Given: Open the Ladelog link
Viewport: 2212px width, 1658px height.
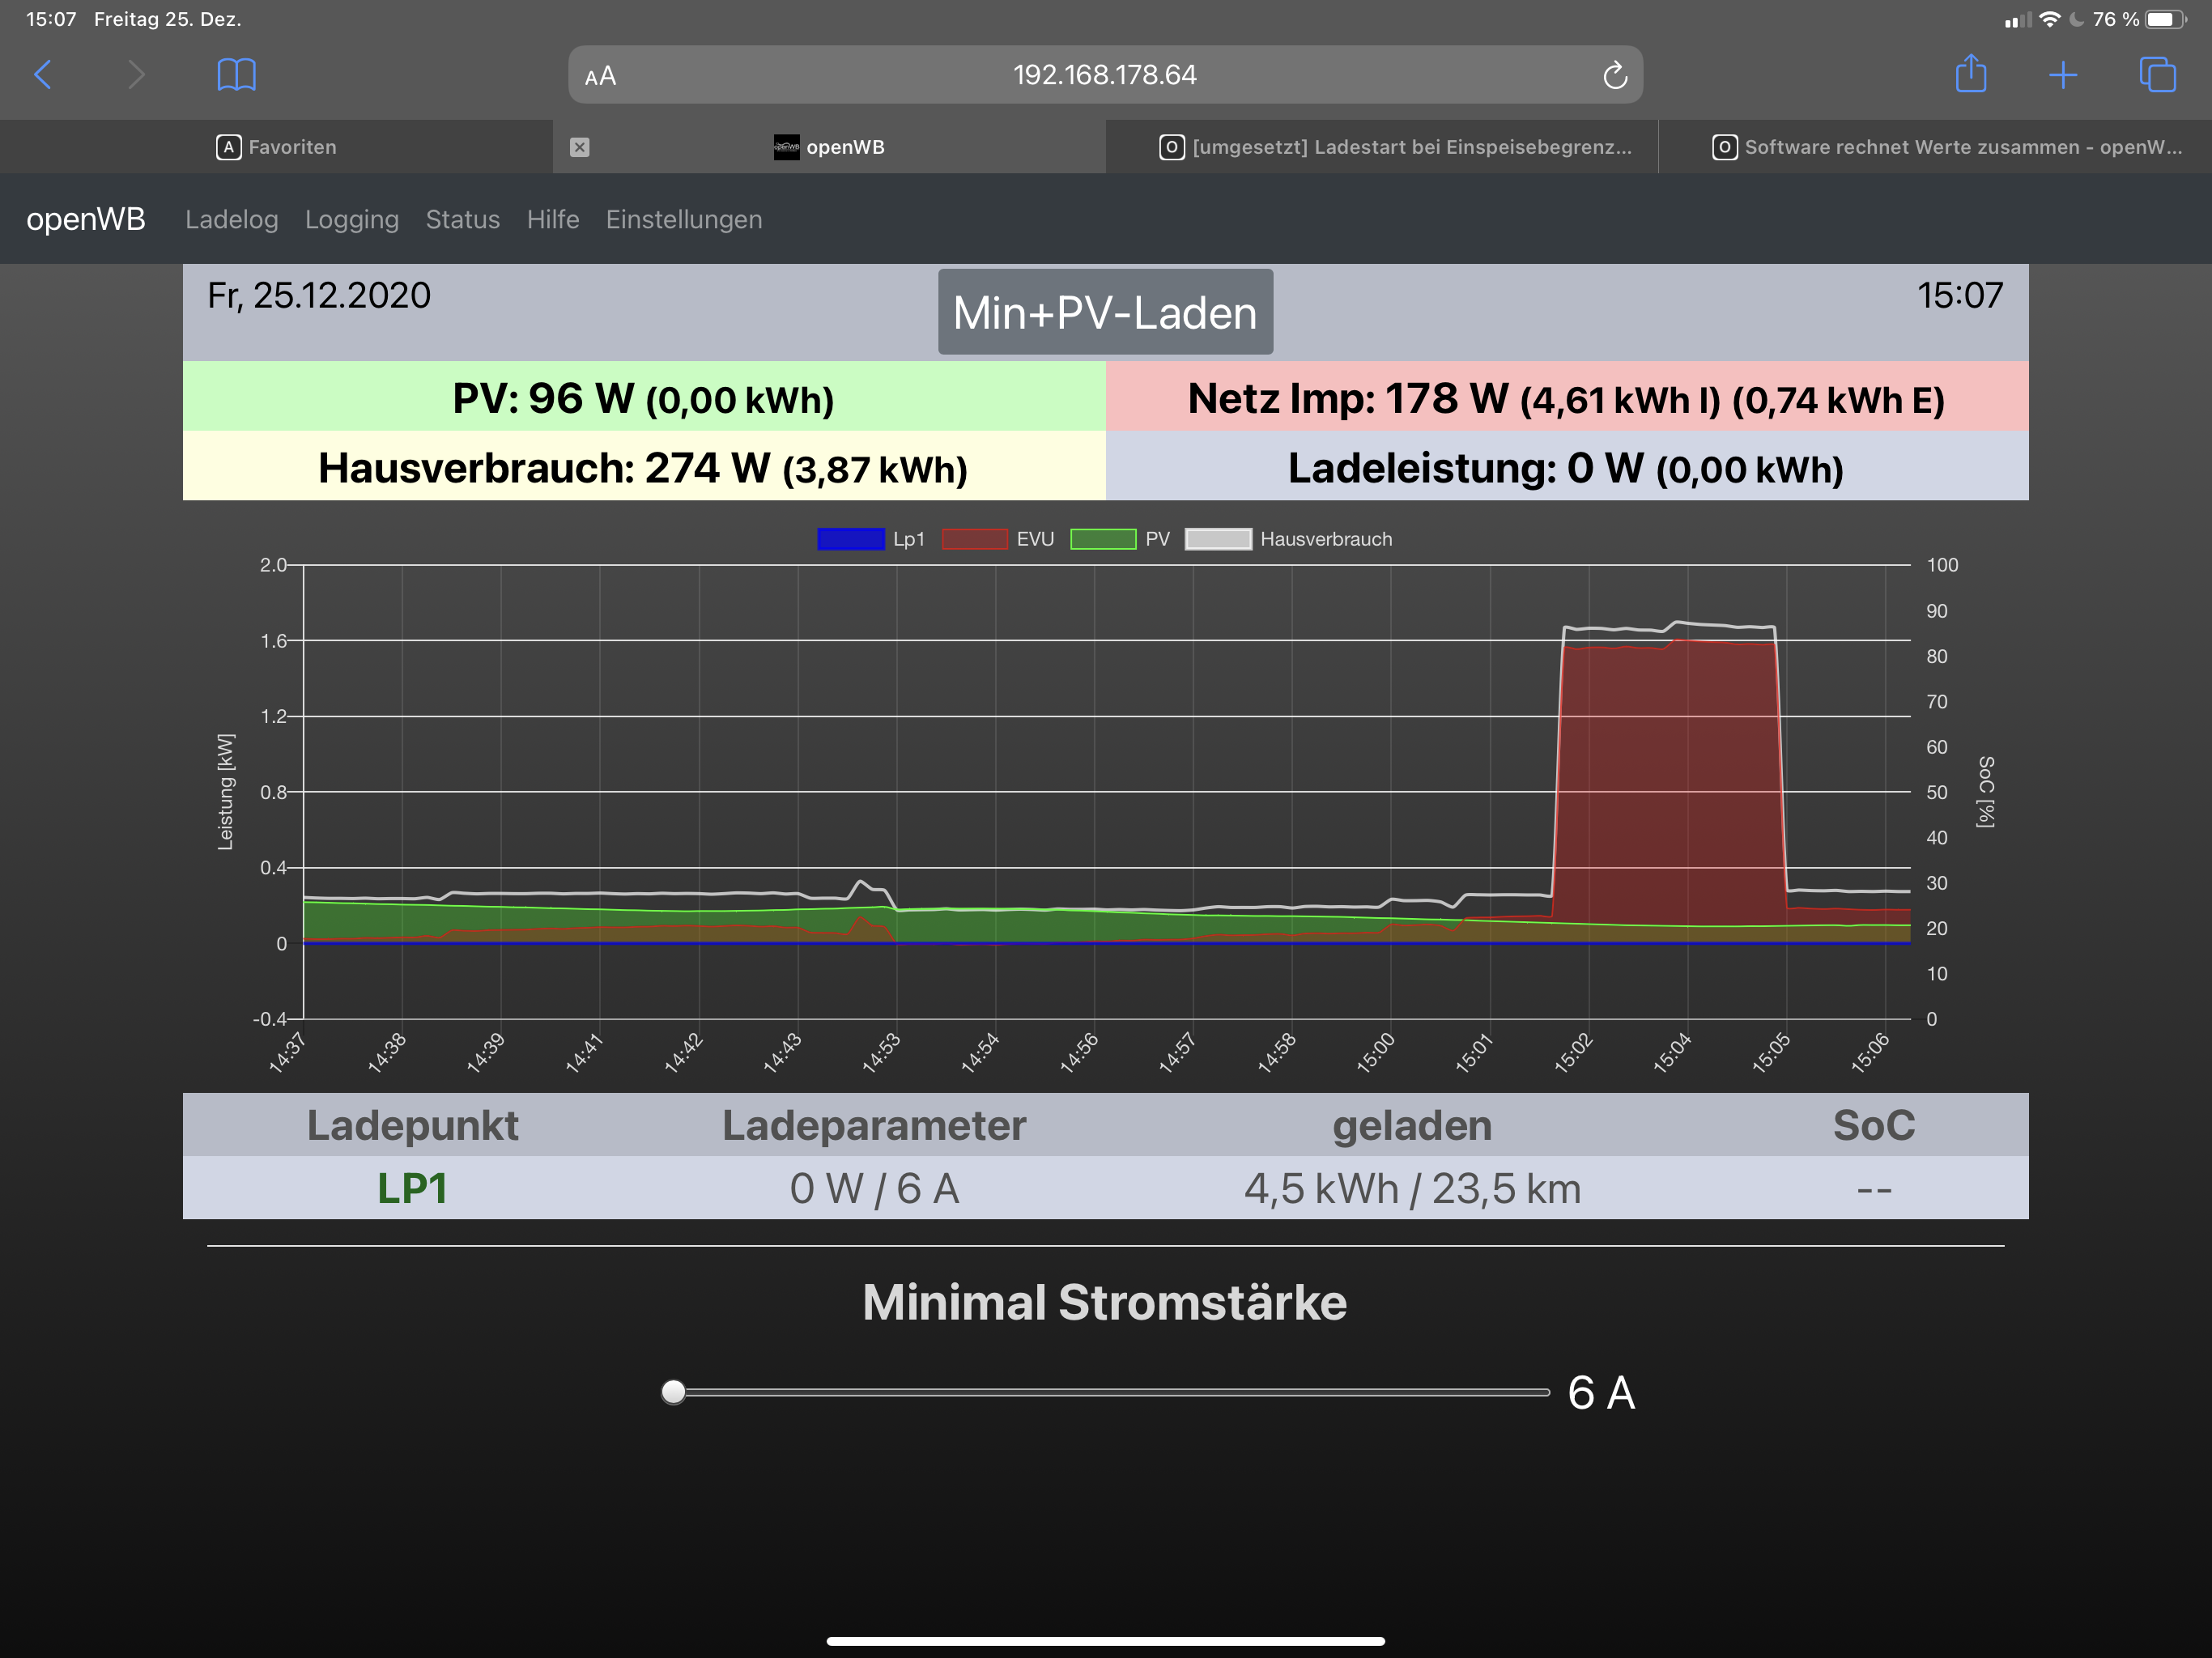Looking at the screenshot, I should [231, 219].
